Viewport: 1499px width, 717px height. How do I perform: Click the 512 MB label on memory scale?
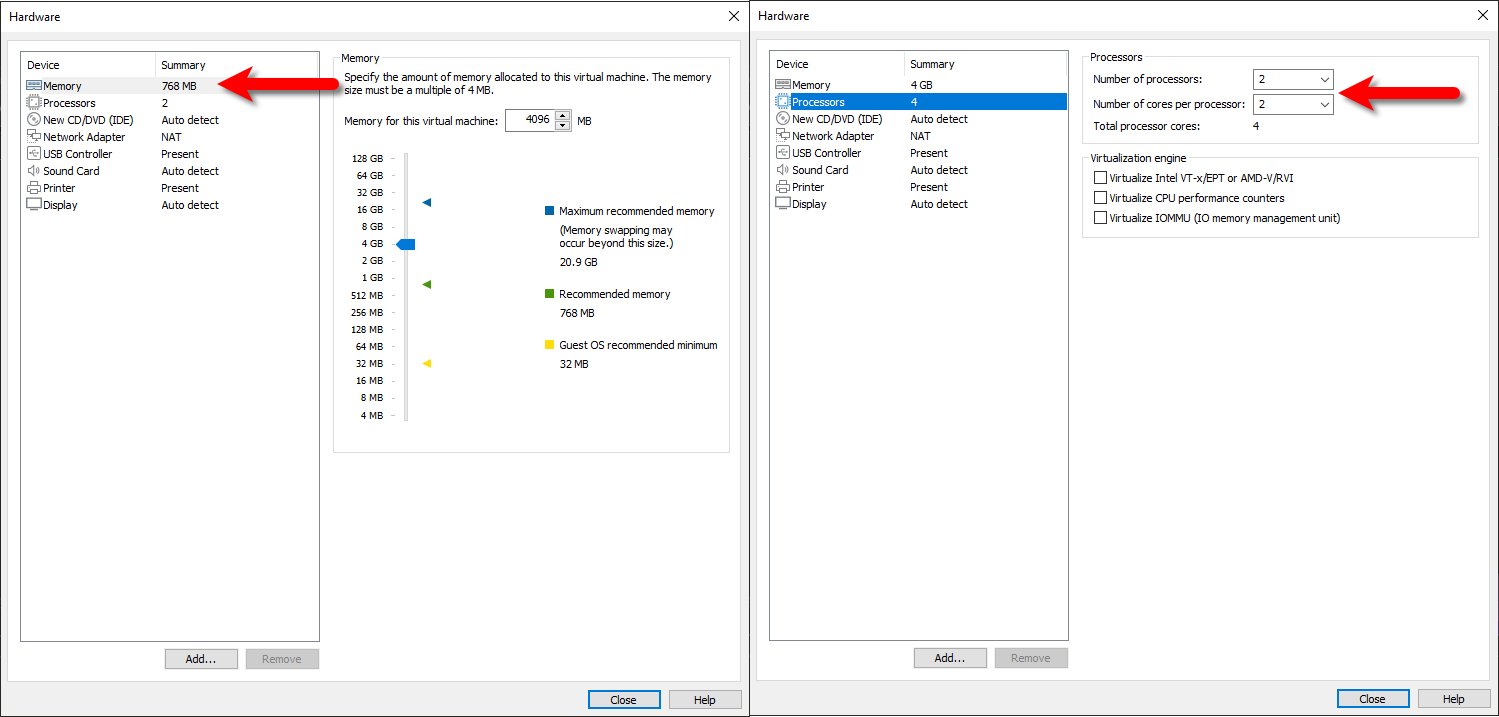point(367,295)
